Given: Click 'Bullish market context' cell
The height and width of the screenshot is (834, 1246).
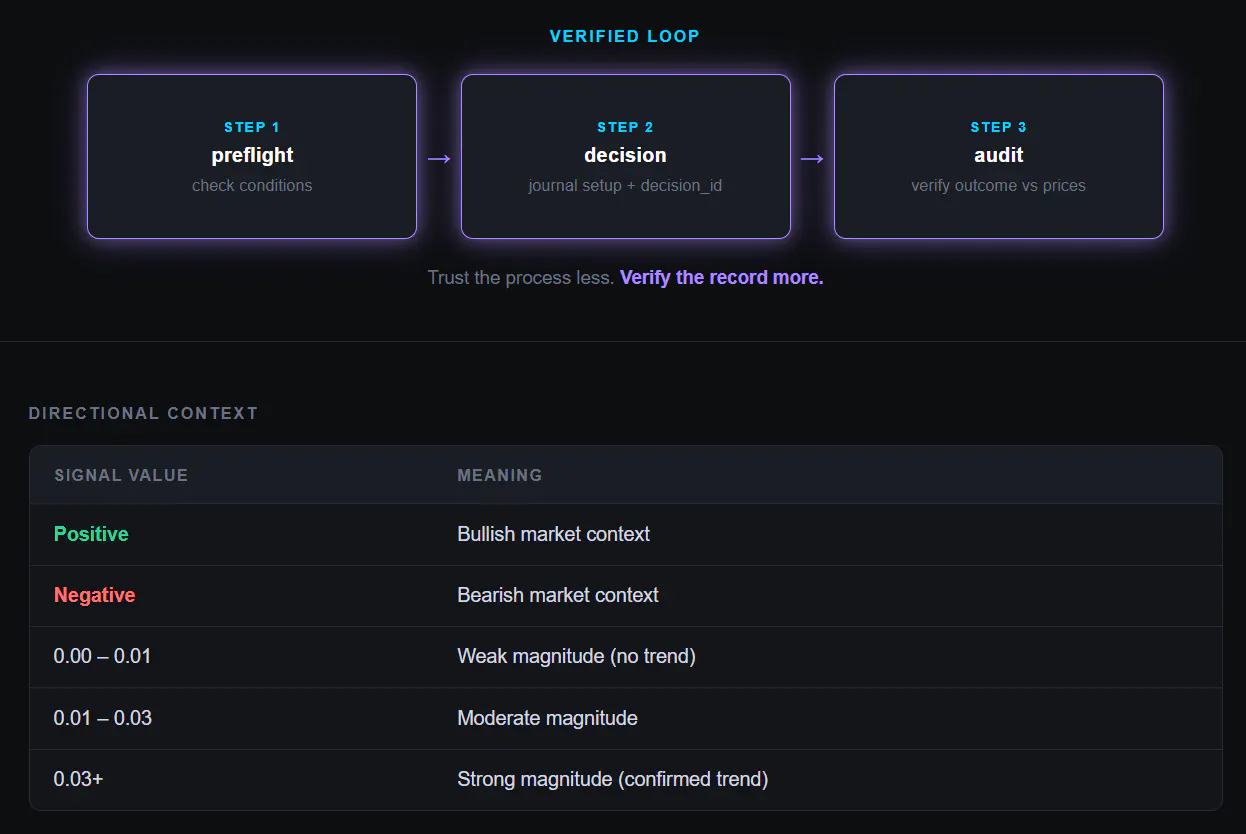Looking at the screenshot, I should [x=553, y=534].
